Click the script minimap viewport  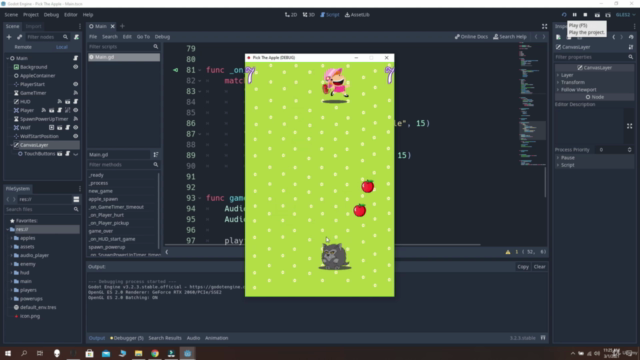click(532, 131)
